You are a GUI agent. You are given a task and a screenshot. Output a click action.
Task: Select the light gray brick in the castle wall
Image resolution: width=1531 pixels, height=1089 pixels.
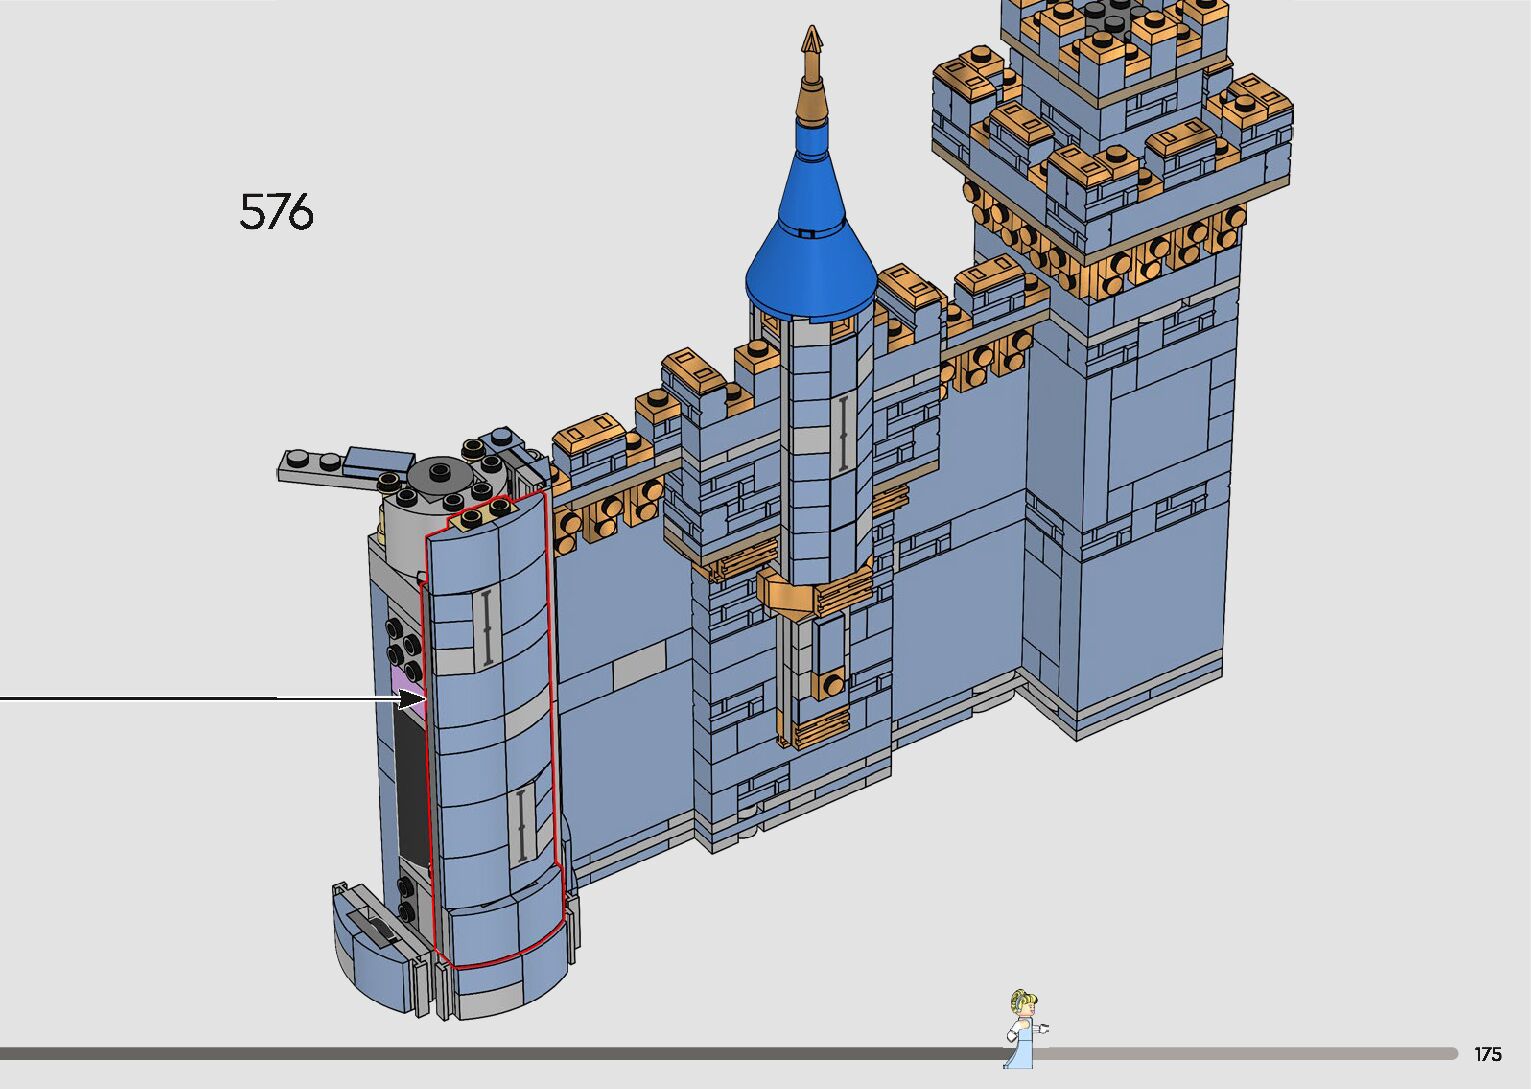click(x=637, y=665)
